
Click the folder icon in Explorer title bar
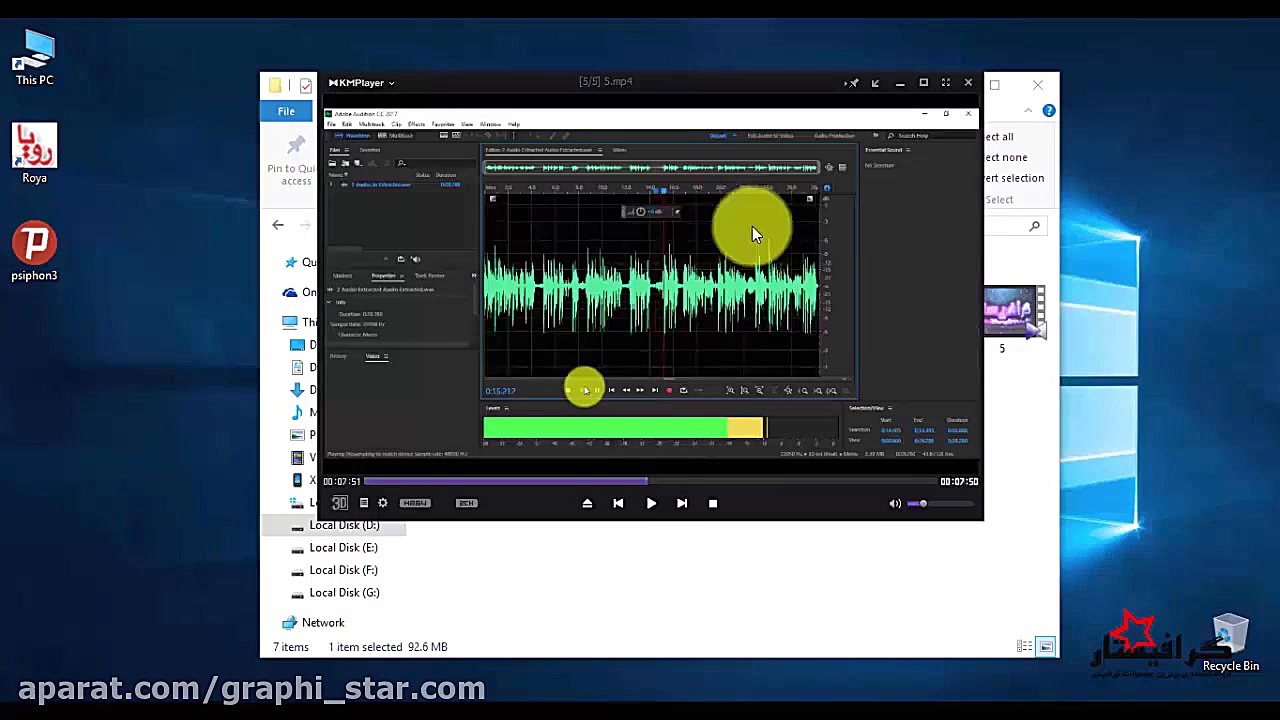(275, 86)
